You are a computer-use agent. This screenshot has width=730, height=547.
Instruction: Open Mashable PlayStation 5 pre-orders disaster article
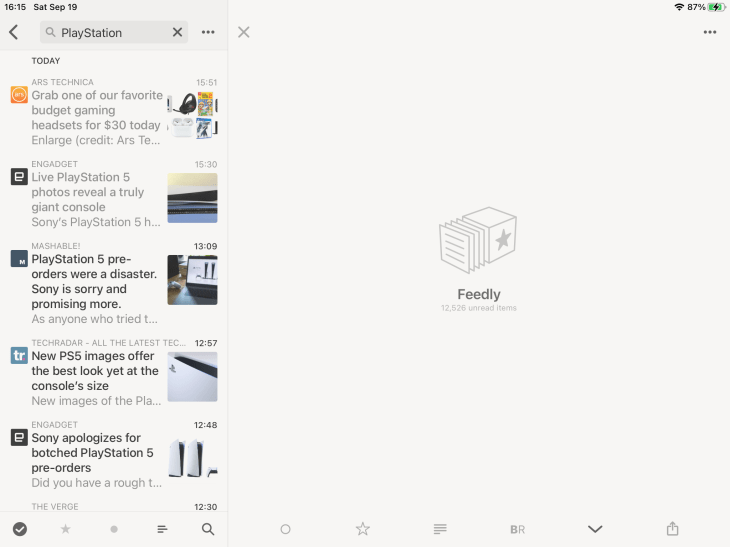pos(114,284)
